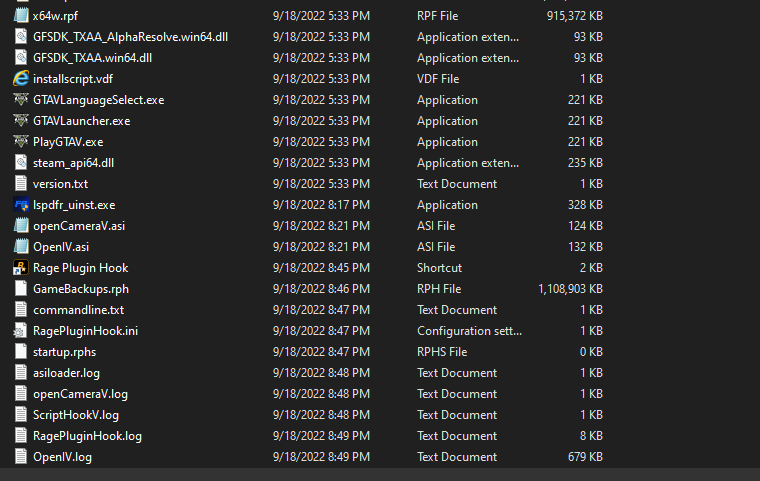Click the installscript.vdf file icon

21,79
